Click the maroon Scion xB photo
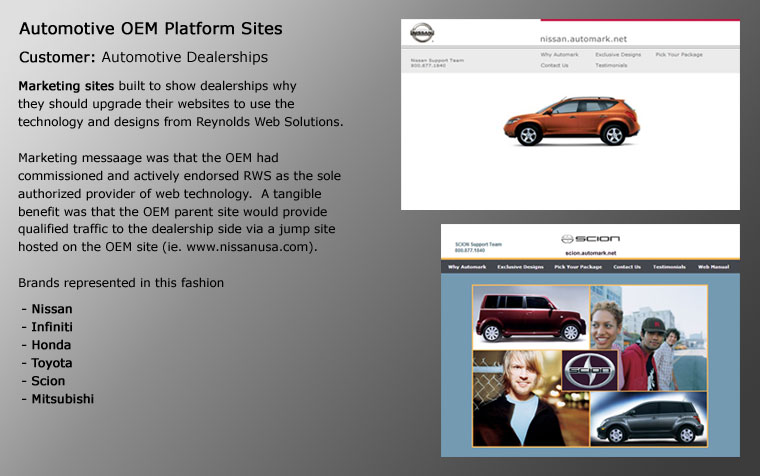Viewport: 760px width, 476px height. tap(531, 317)
